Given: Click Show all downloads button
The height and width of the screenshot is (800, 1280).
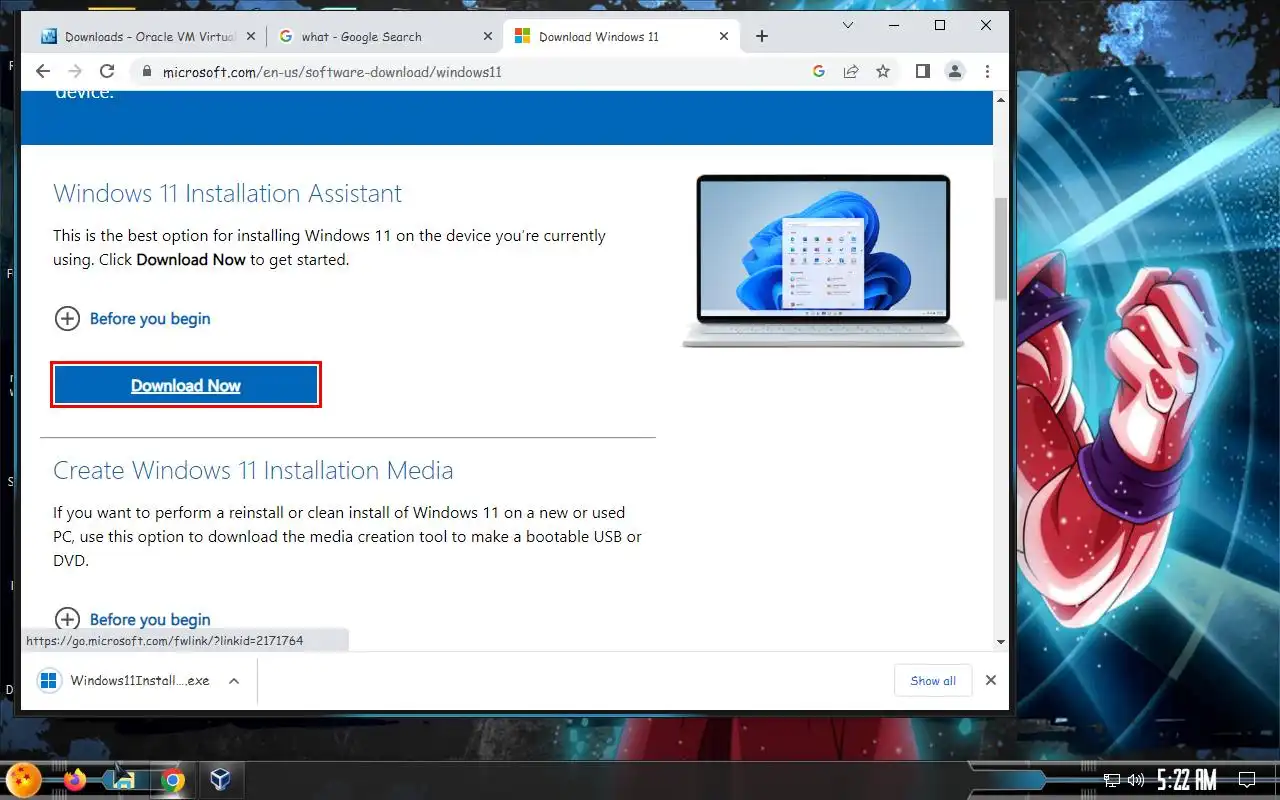Looking at the screenshot, I should point(933,681).
